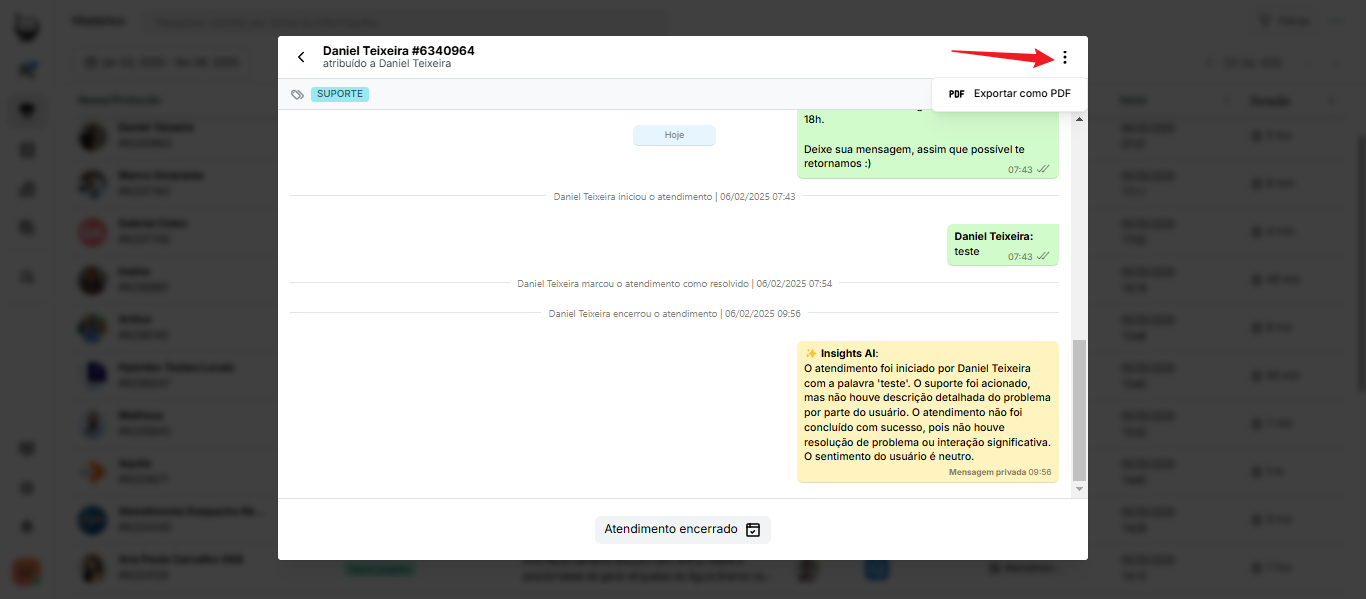Open user avatar at sidebar bottom
Image resolution: width=1366 pixels, height=599 pixels.
tap(27, 572)
